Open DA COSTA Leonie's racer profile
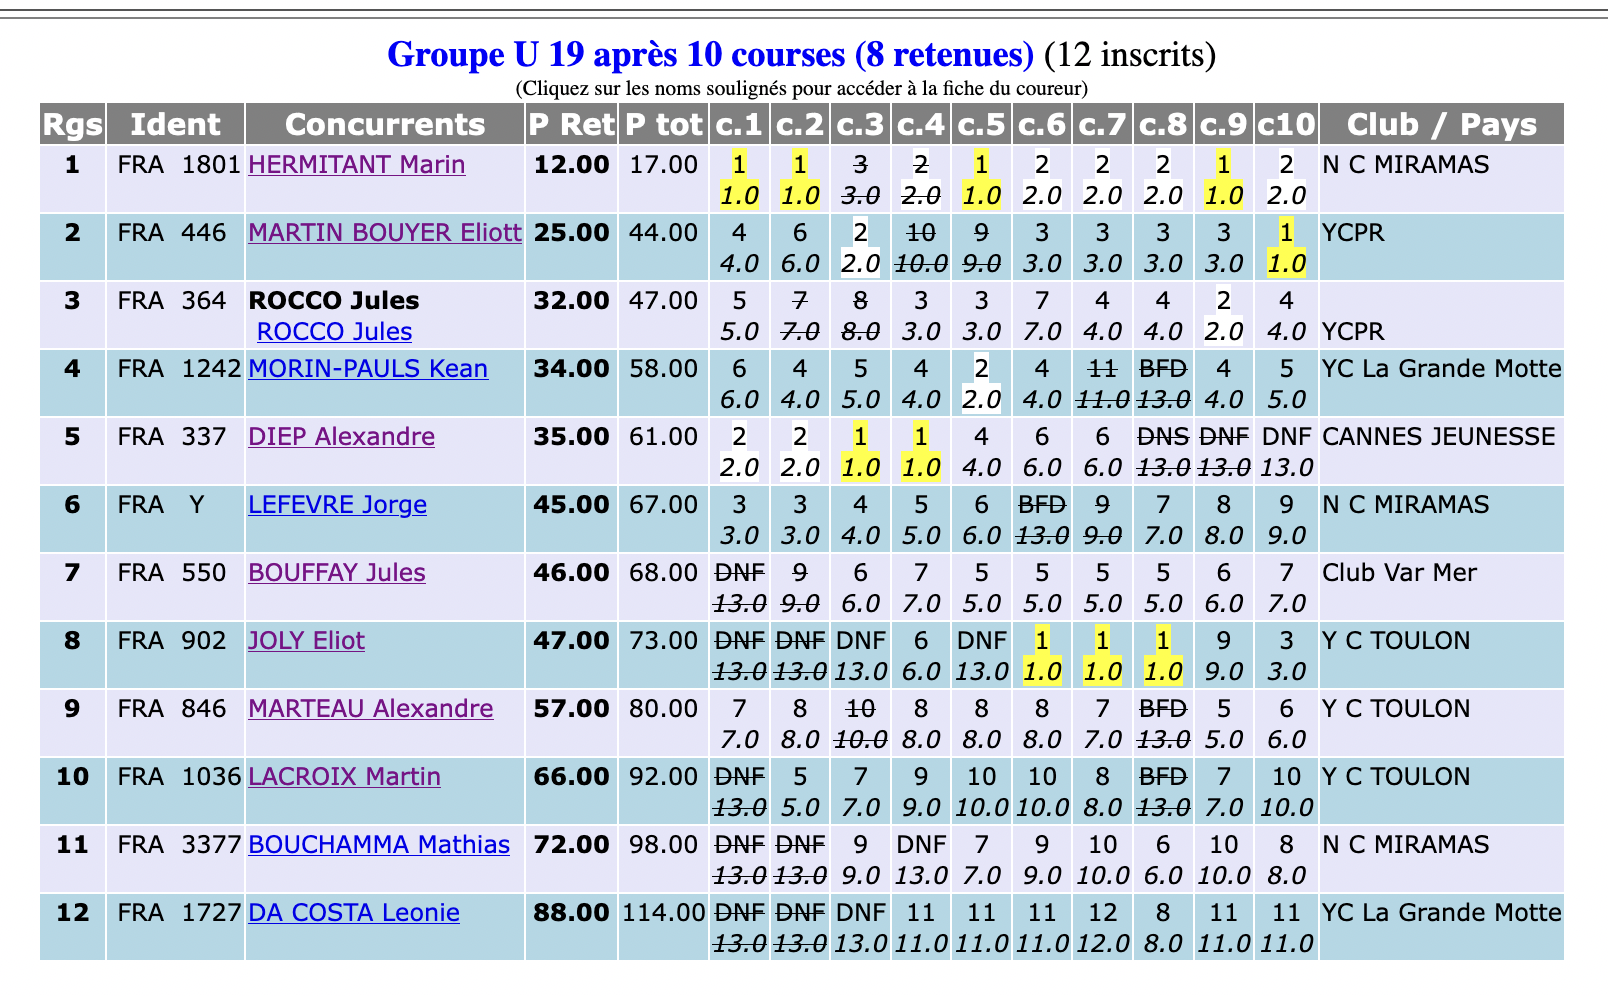1608x996 pixels. (354, 912)
